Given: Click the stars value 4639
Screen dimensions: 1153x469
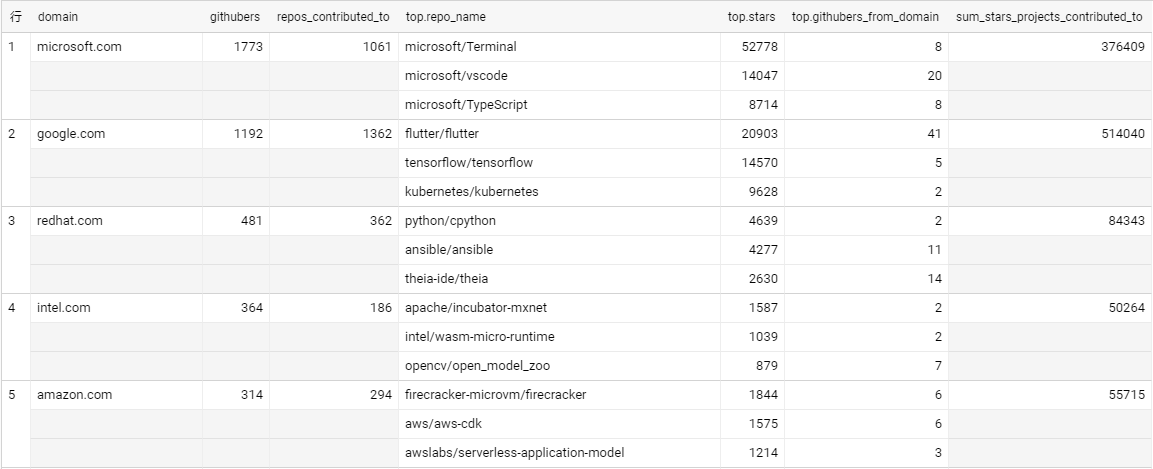Looking at the screenshot, I should (764, 221).
